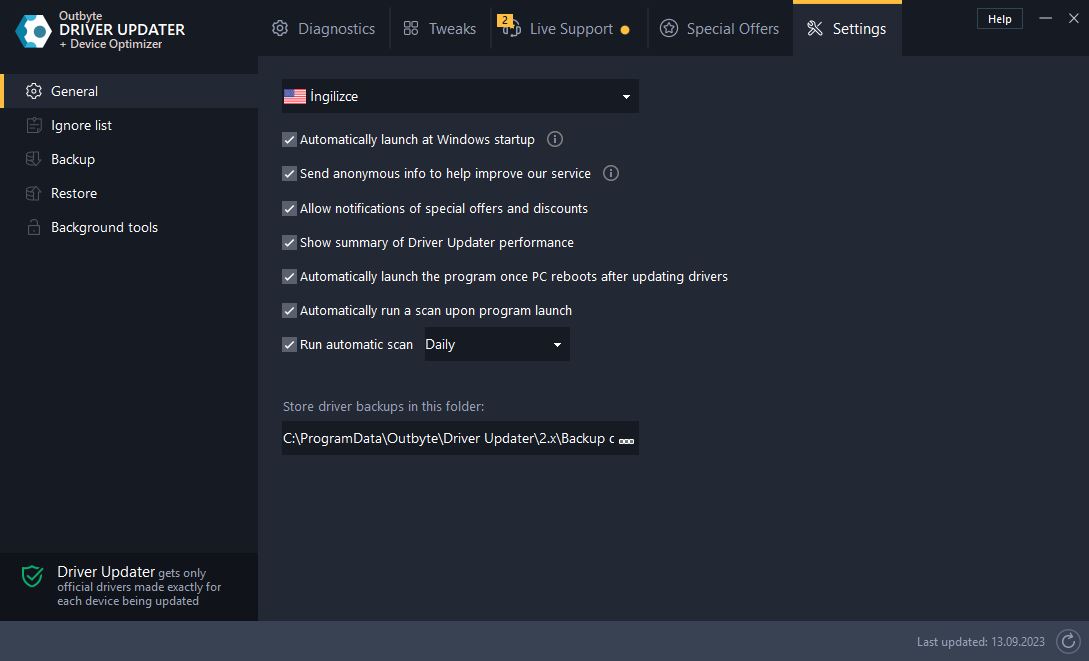Screen dimensions: 1089x661
Task: Click the Diagnostics gear icon
Action: [x=280, y=28]
